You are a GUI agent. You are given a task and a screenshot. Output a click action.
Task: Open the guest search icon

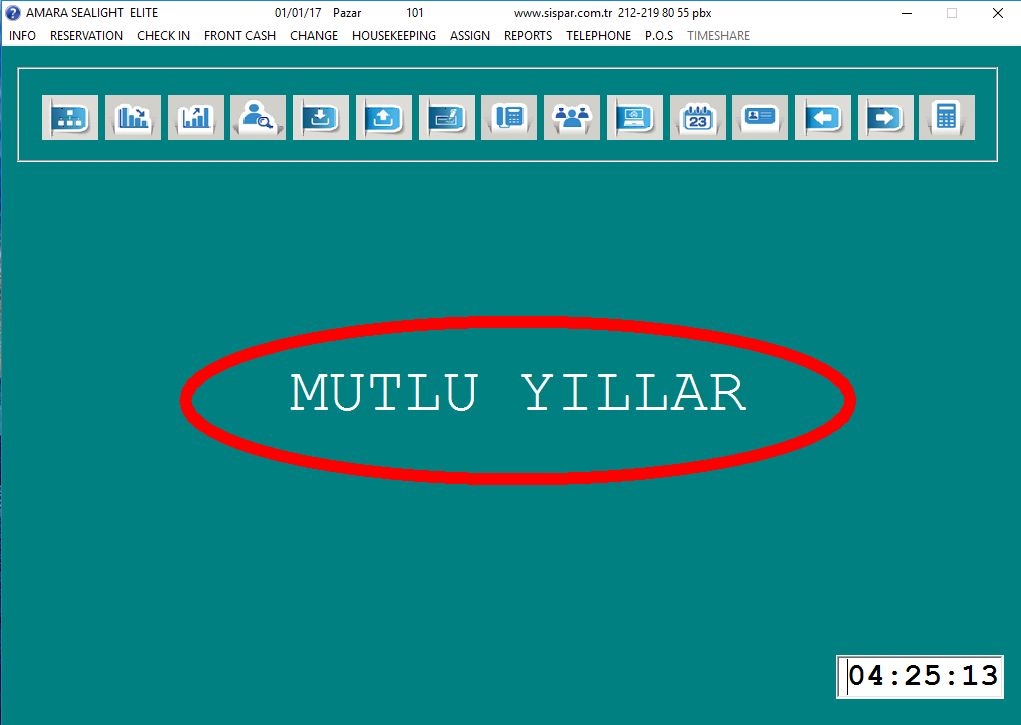258,118
